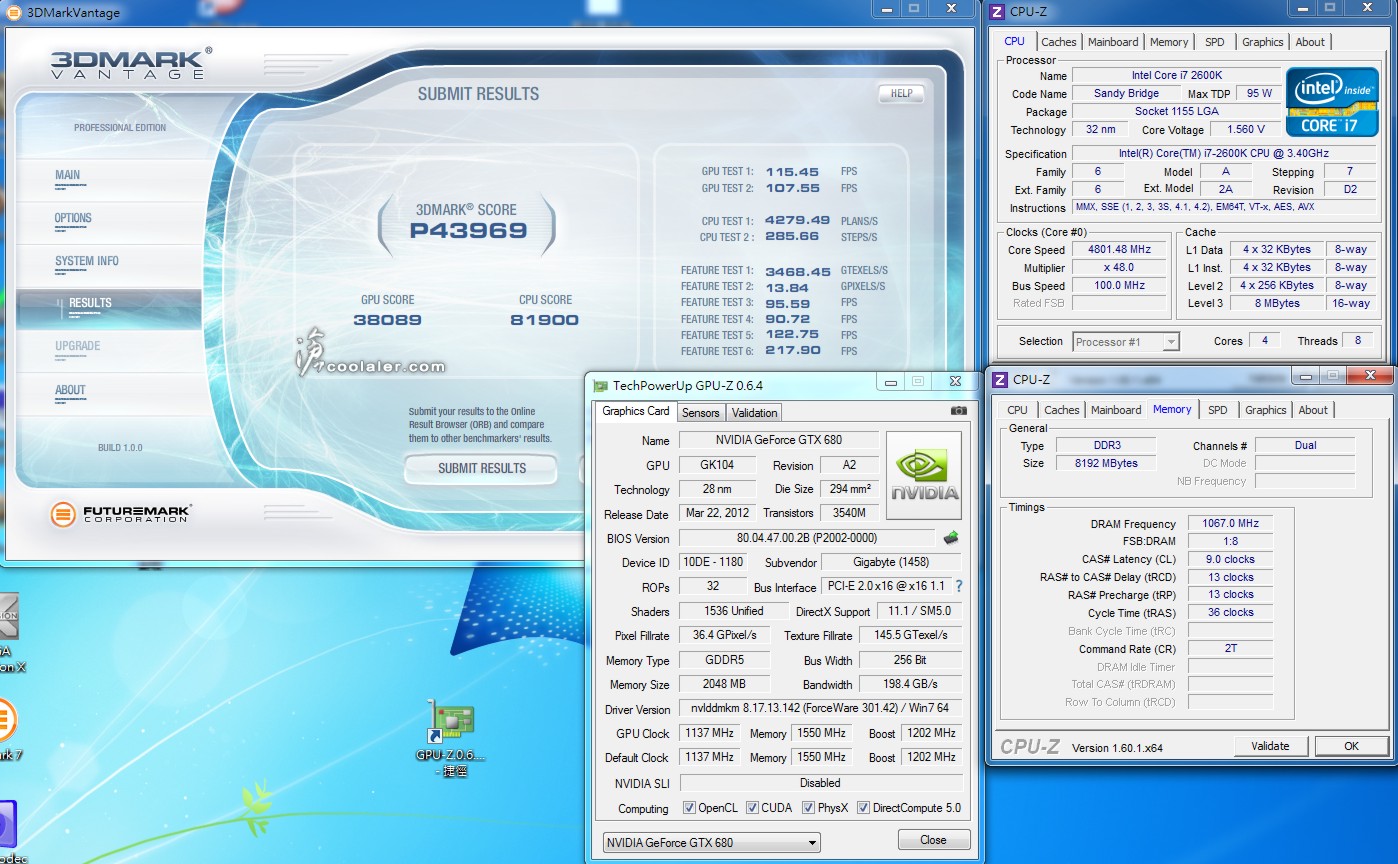Click the 3DMark Vantage title bar icon
Screen dimensions: 1398x864
(x=14, y=12)
